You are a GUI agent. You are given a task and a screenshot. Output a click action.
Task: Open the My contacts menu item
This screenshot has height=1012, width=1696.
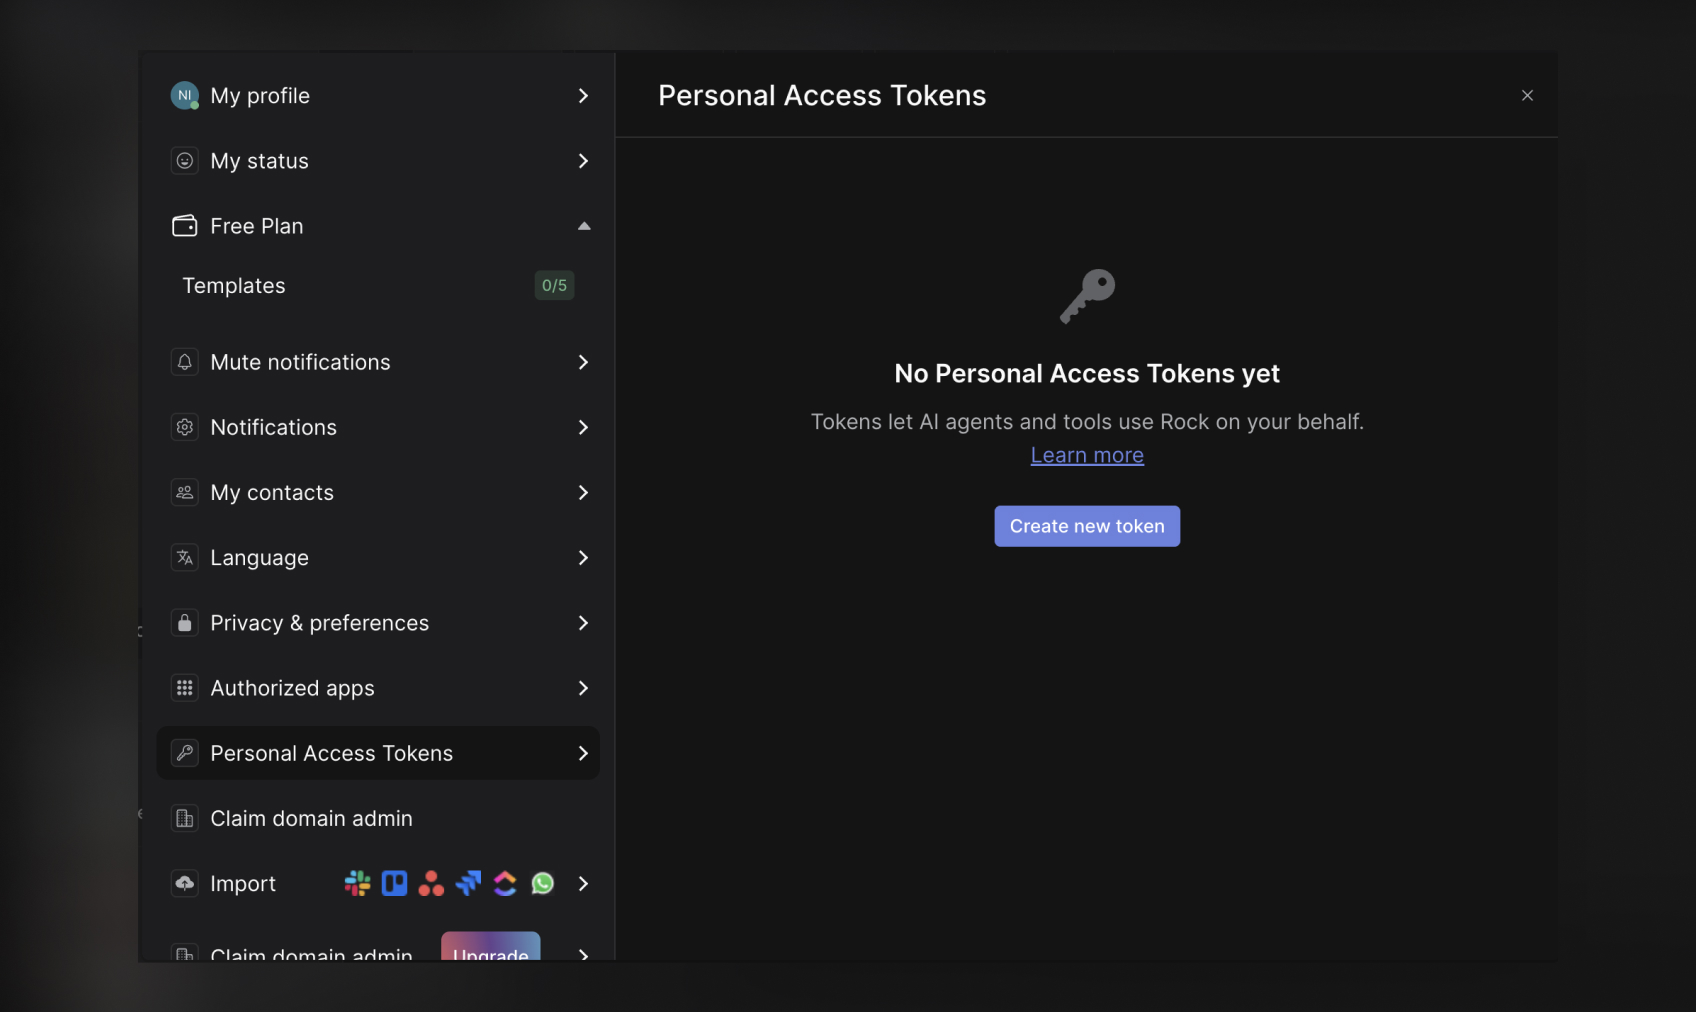pyautogui.click(x=378, y=493)
